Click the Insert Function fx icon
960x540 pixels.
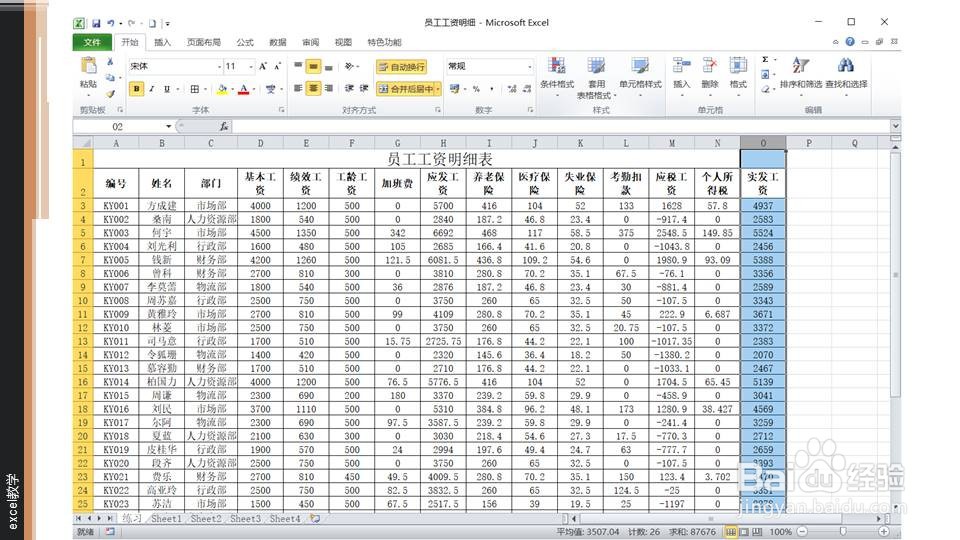224,126
